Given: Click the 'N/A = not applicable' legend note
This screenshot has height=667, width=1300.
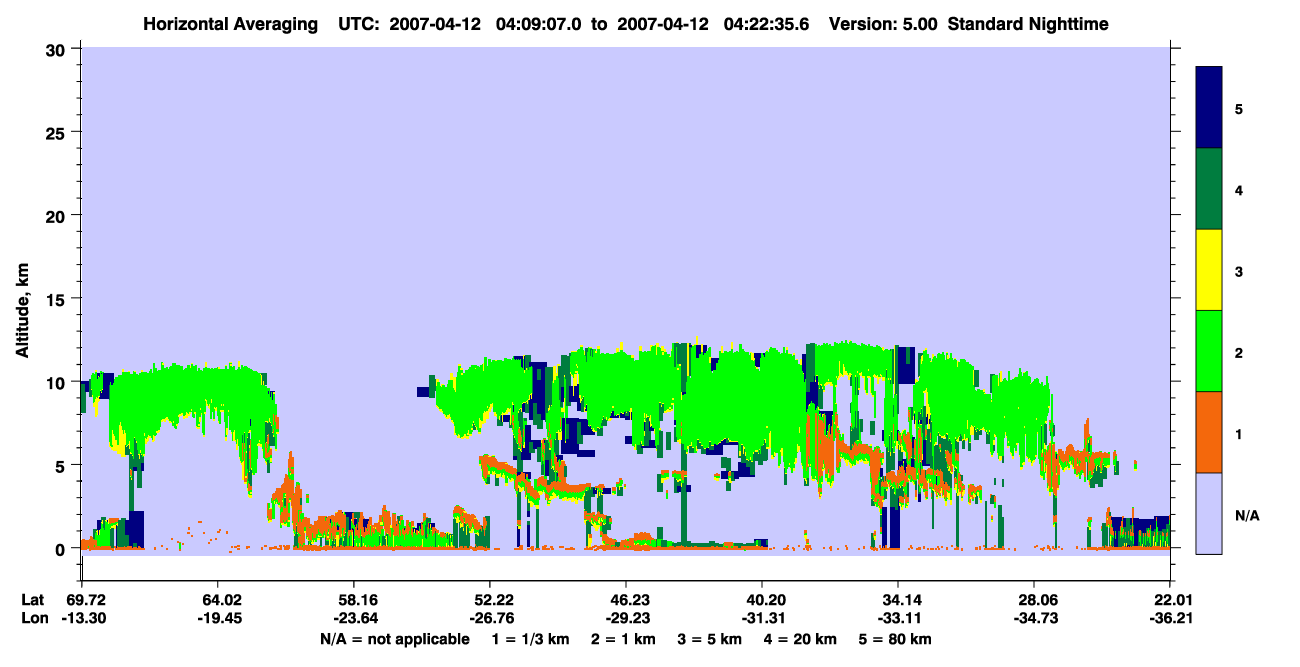Looking at the screenshot, I should click(x=395, y=639).
